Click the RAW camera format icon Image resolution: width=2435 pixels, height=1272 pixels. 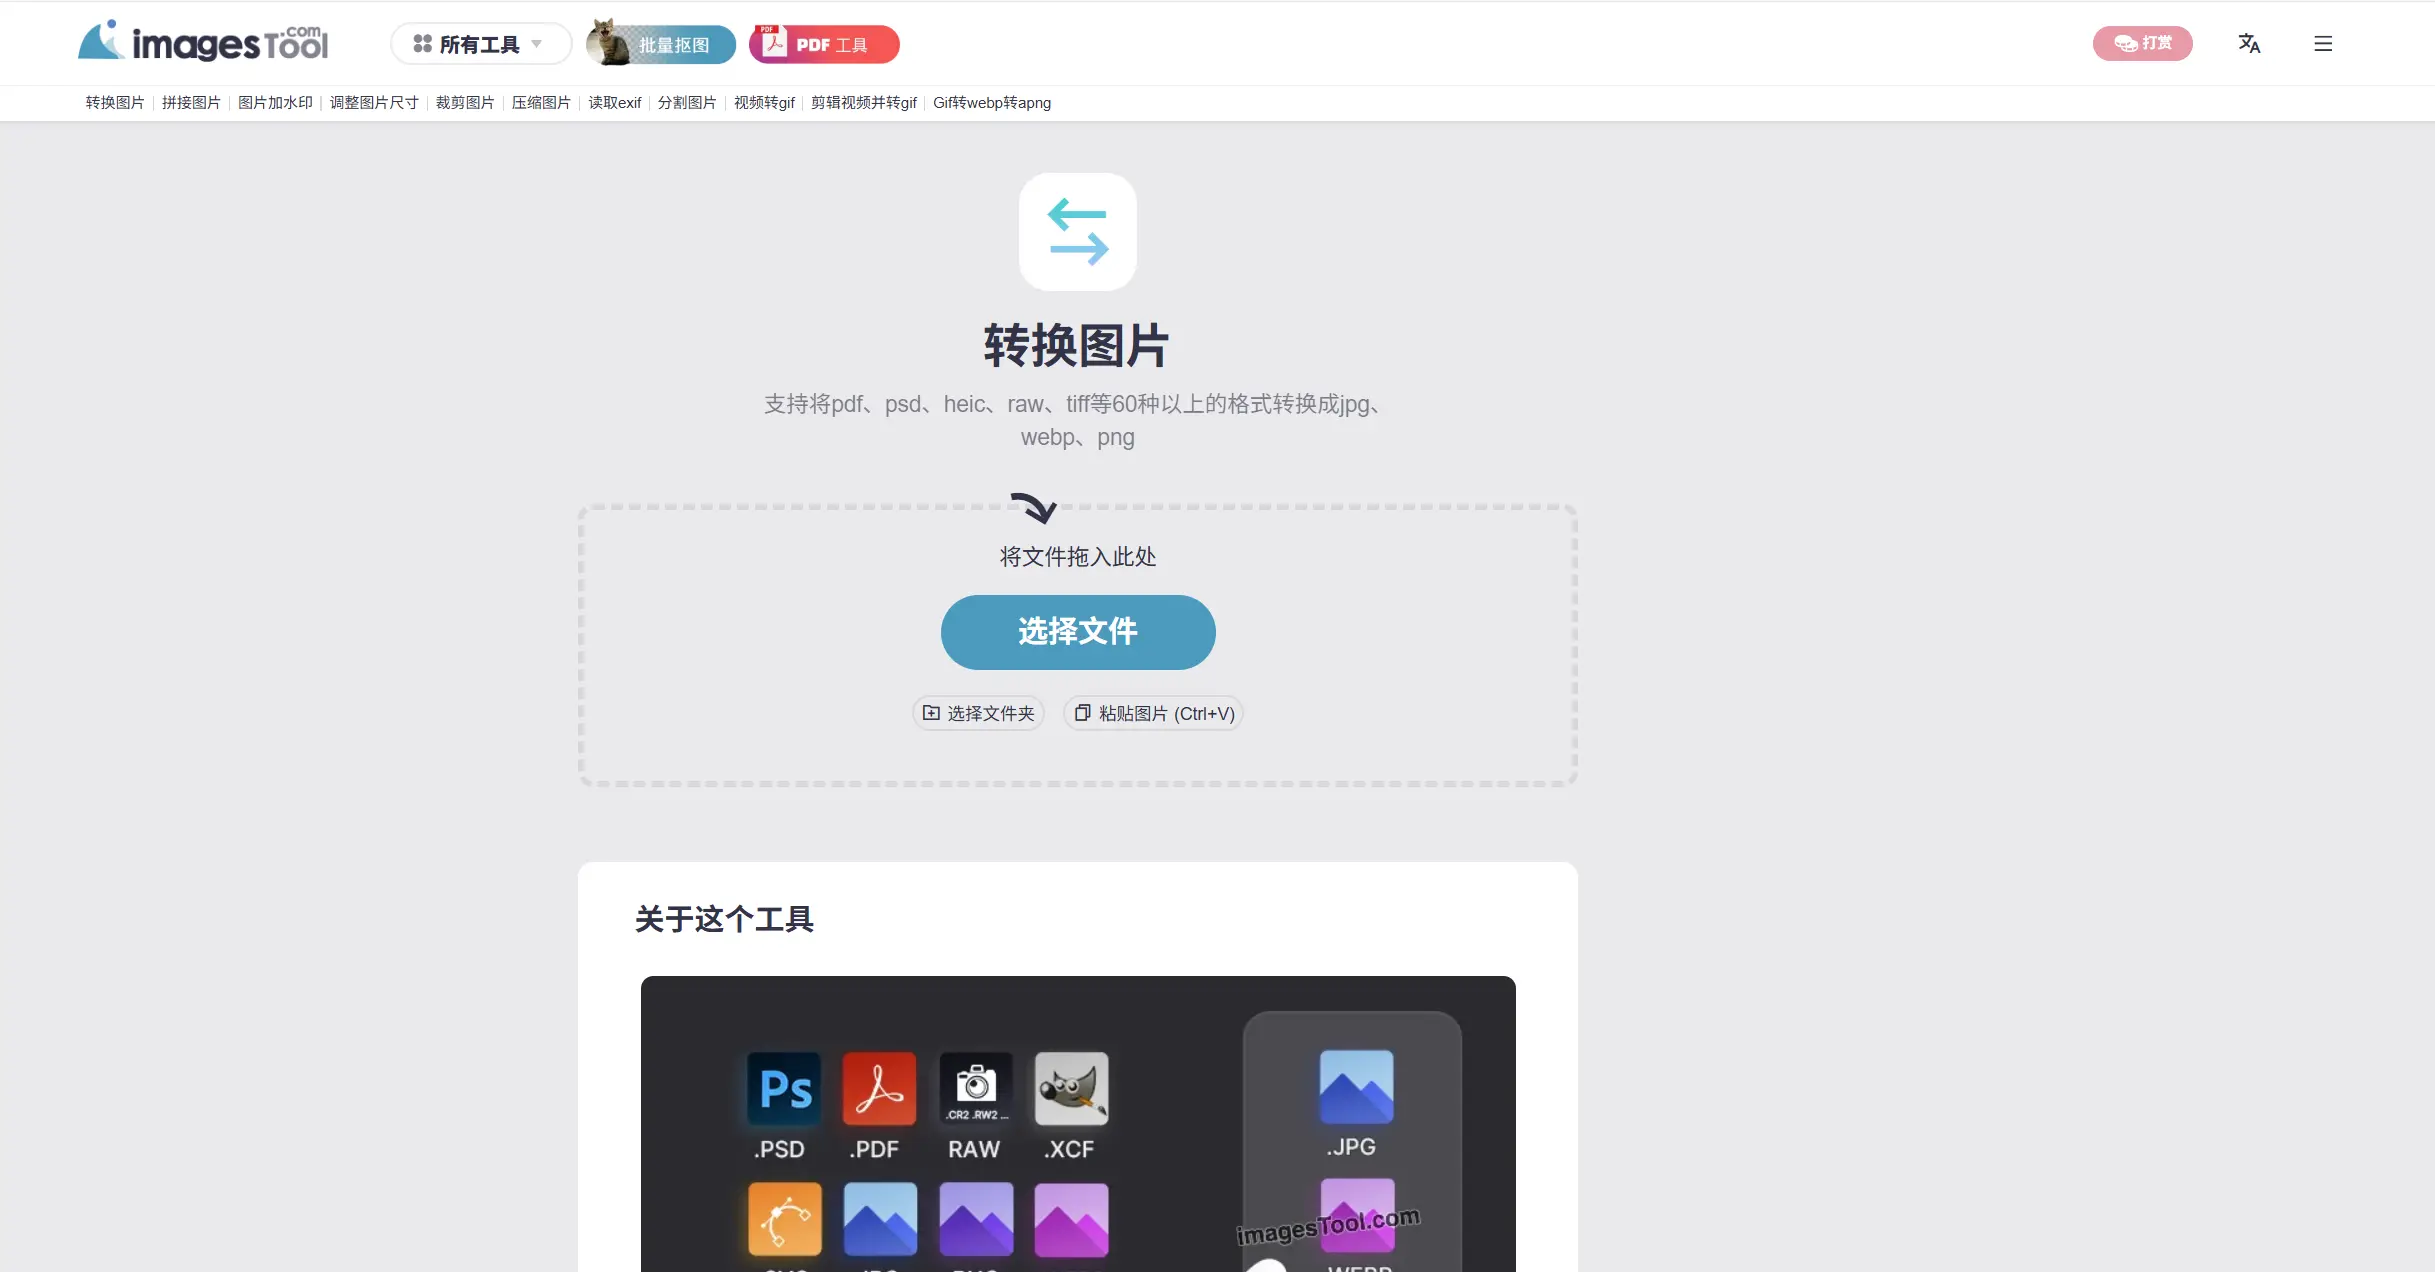pyautogui.click(x=975, y=1089)
